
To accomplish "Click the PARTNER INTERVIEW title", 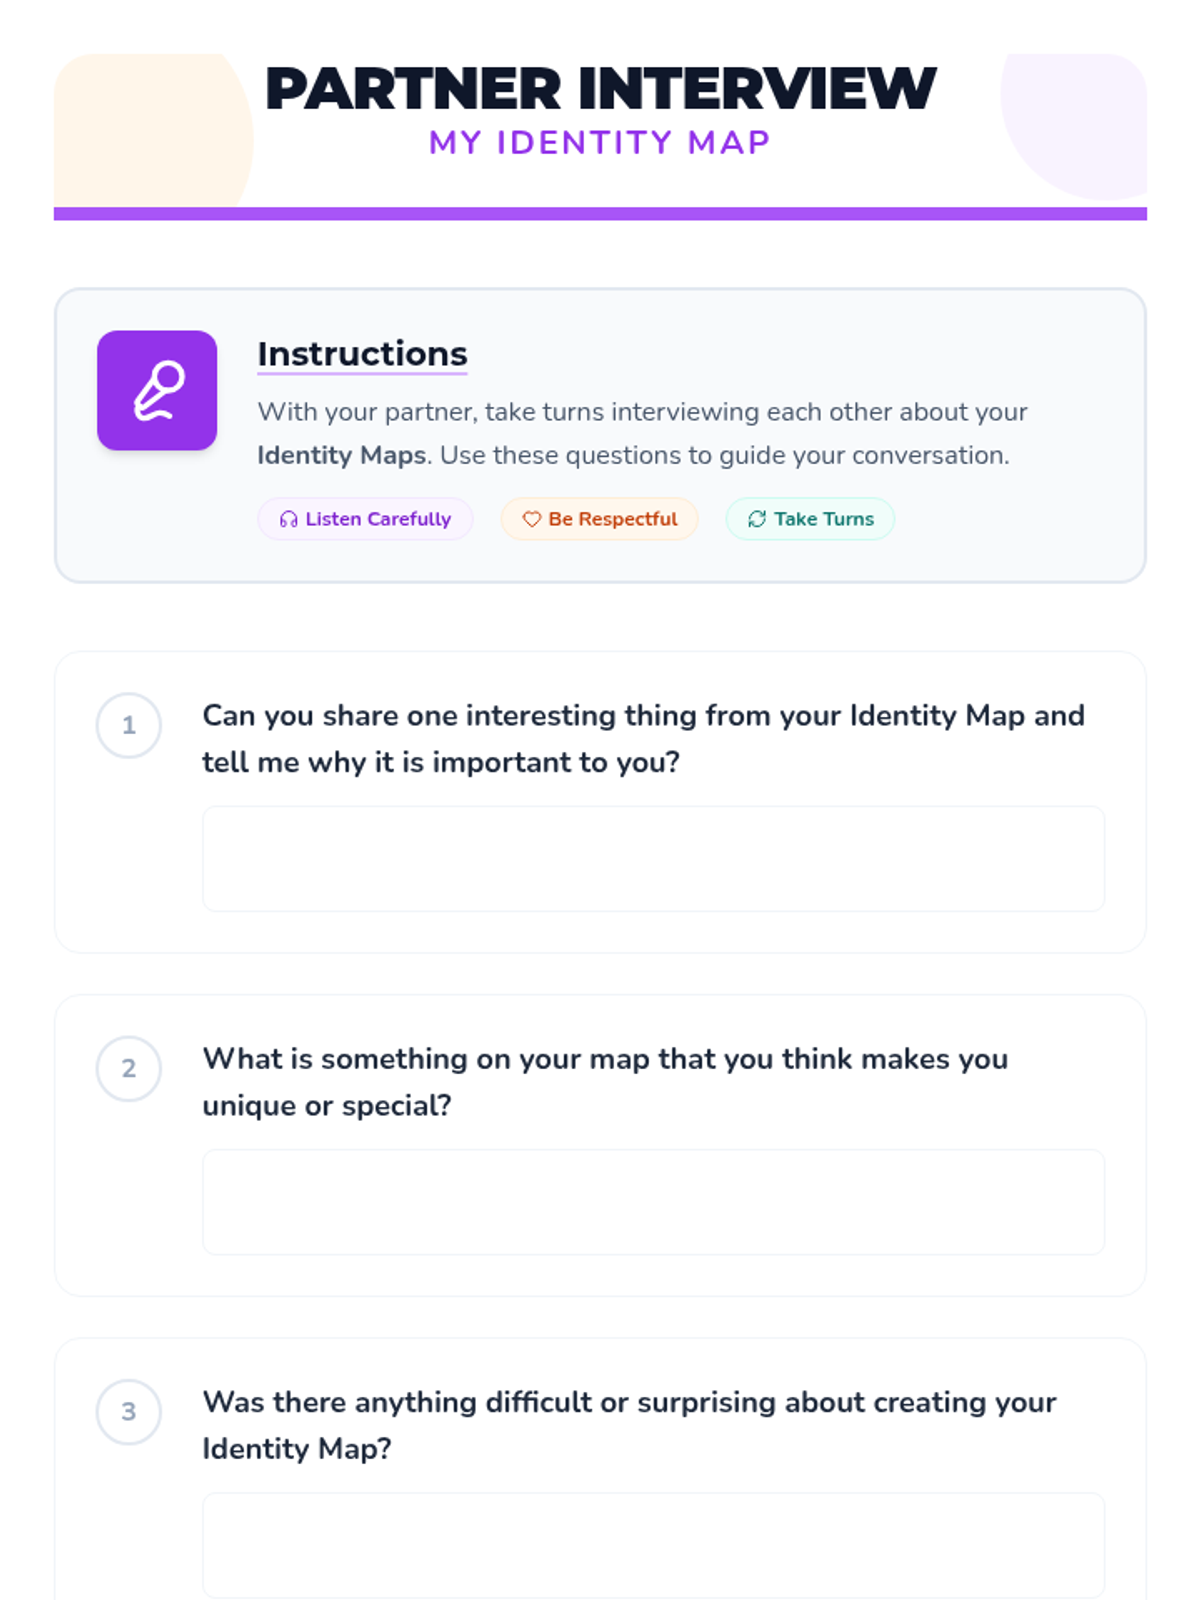I will 600,88.
